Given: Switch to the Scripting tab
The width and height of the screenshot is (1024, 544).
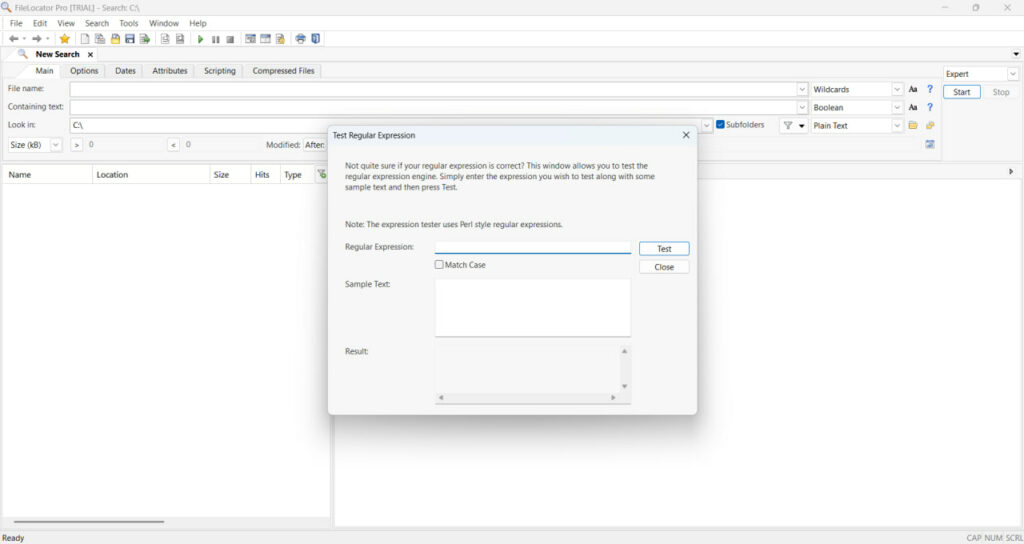Looking at the screenshot, I should tap(219, 71).
